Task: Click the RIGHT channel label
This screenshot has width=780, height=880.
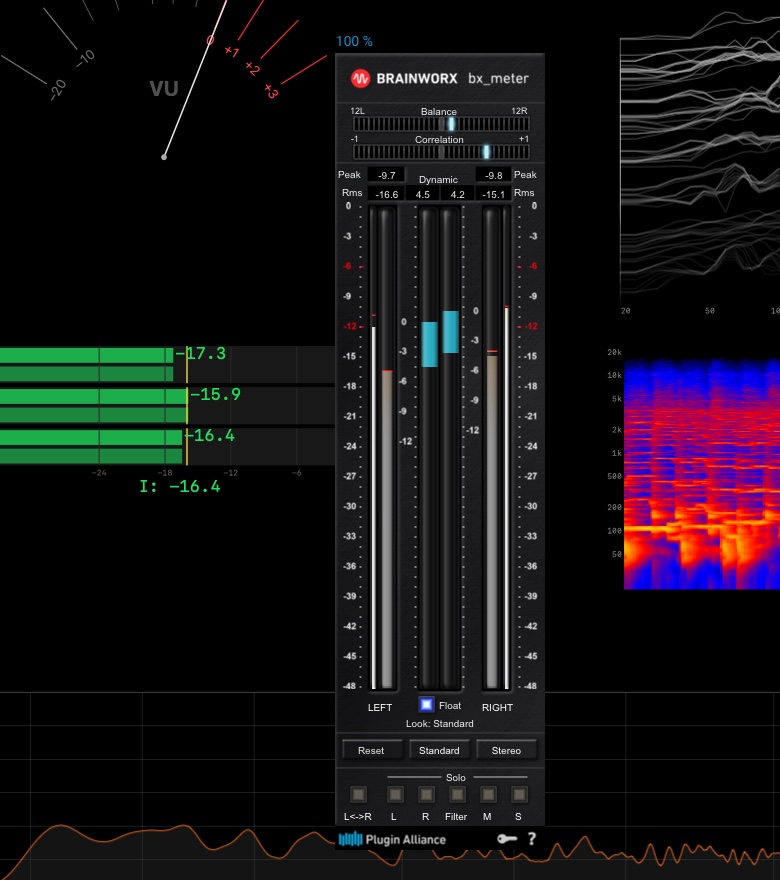Action: coord(497,707)
